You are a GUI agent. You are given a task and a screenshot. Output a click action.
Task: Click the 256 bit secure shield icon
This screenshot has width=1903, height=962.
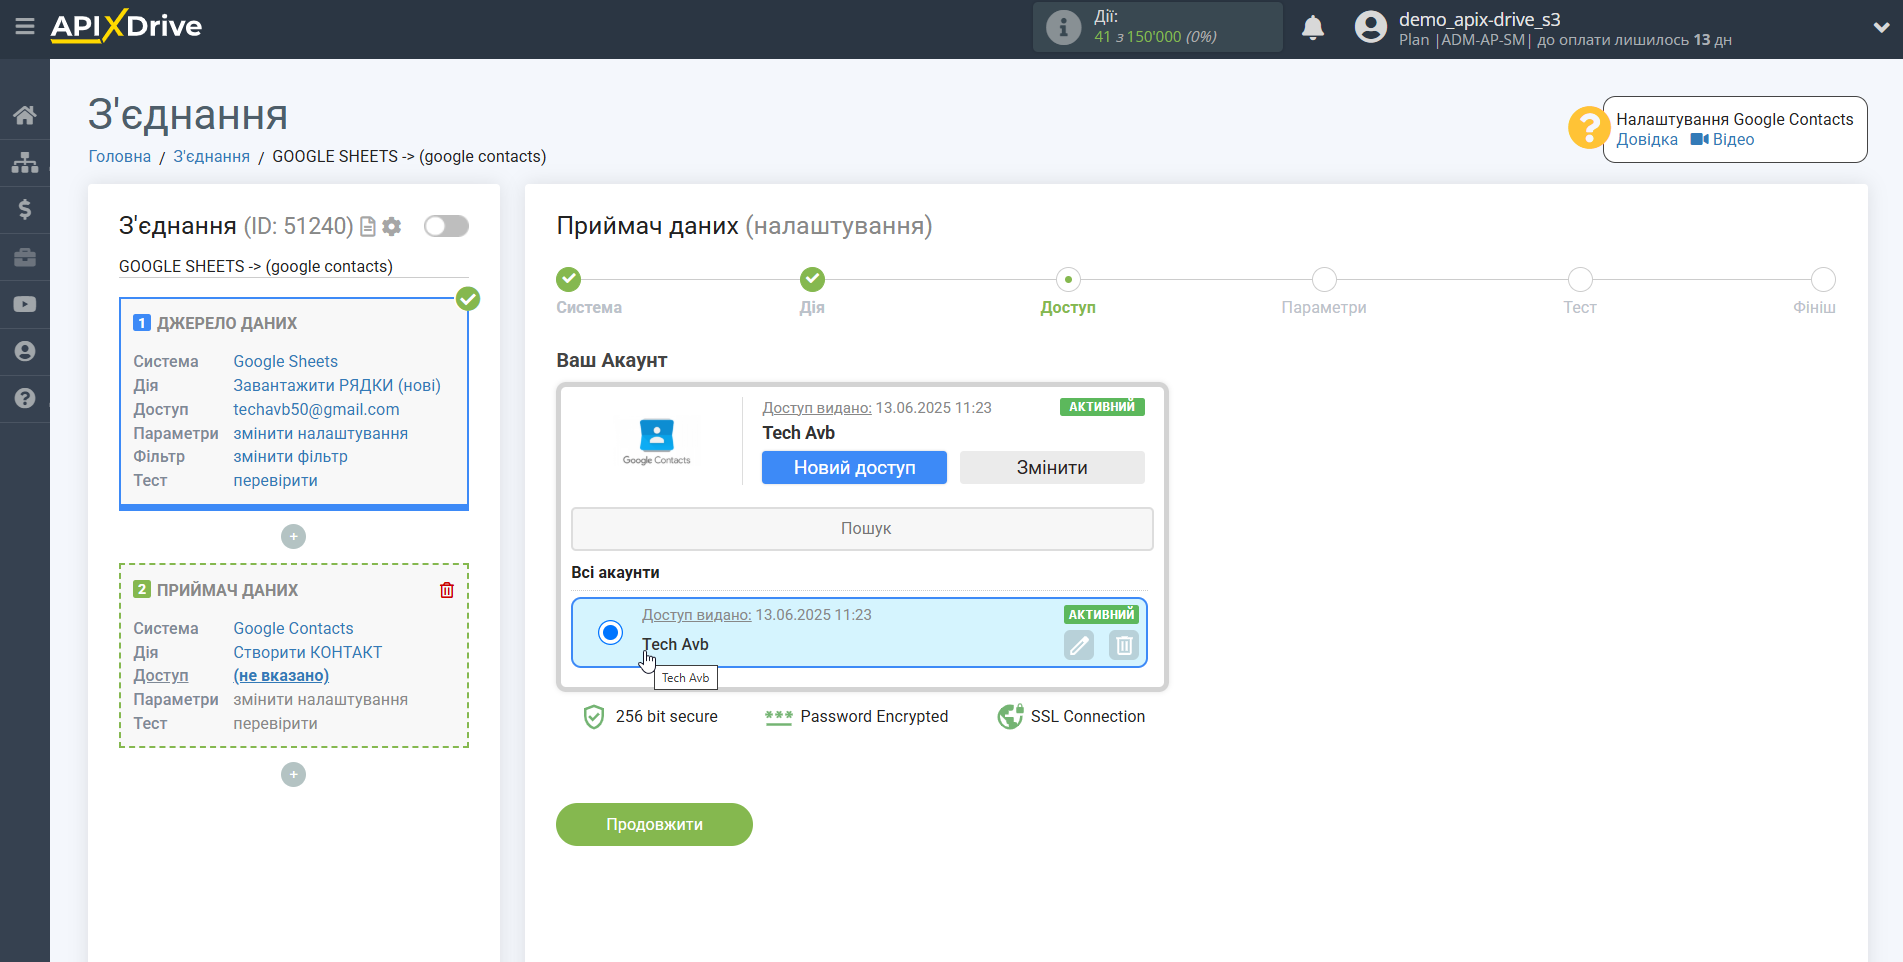coord(594,717)
